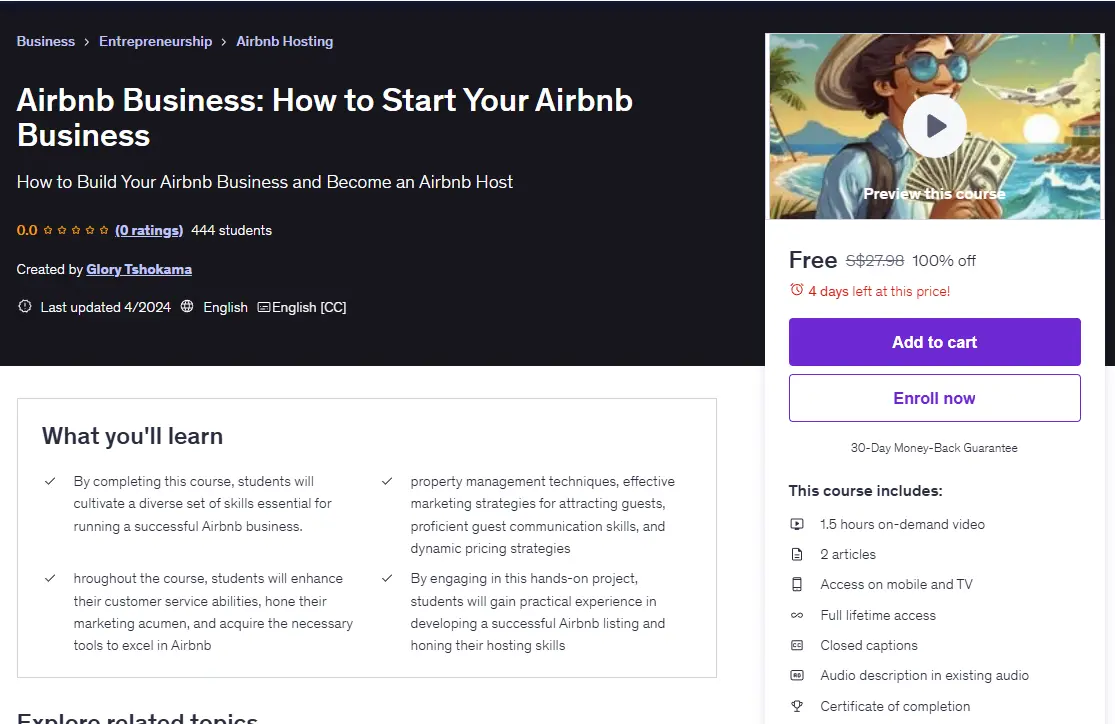The height and width of the screenshot is (724, 1115).
Task: Open the Business breadcrumb link
Action: coord(46,41)
